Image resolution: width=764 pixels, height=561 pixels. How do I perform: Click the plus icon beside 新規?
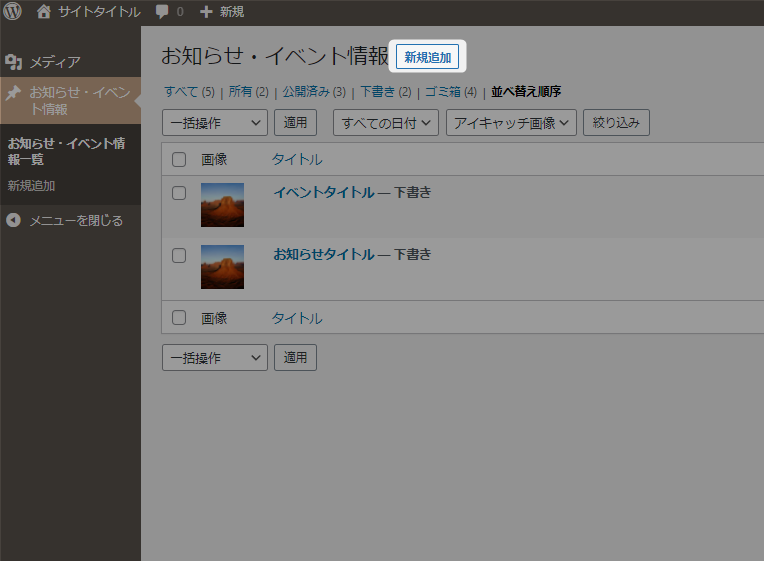click(206, 12)
